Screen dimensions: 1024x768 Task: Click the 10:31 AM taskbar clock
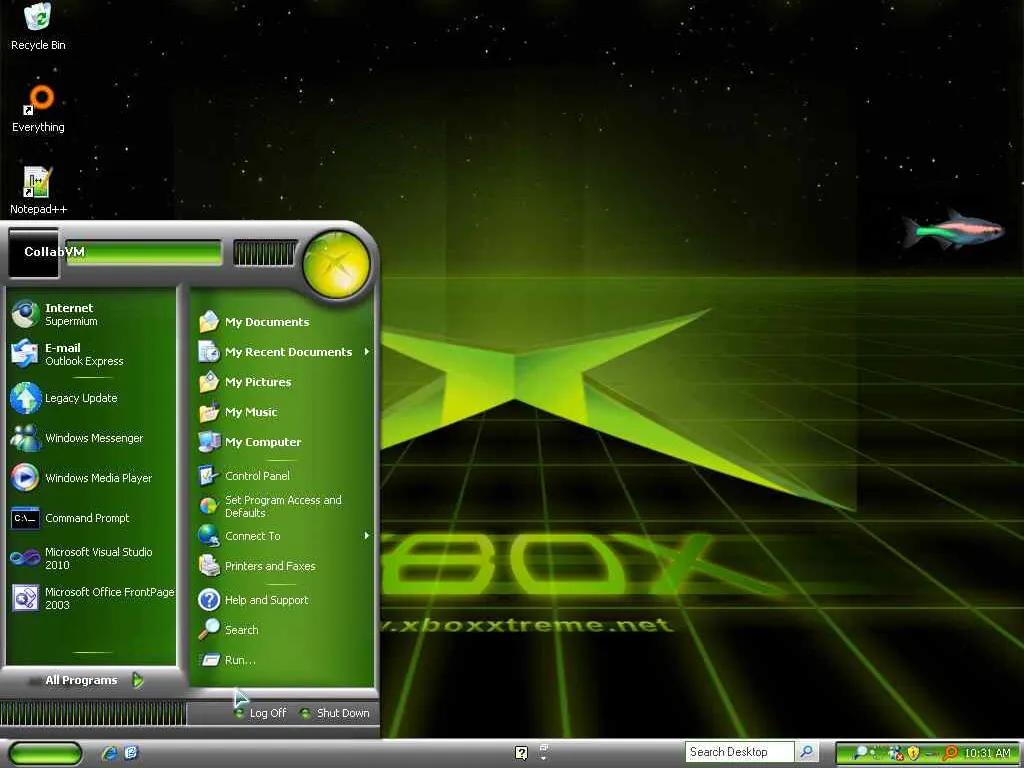(x=987, y=753)
